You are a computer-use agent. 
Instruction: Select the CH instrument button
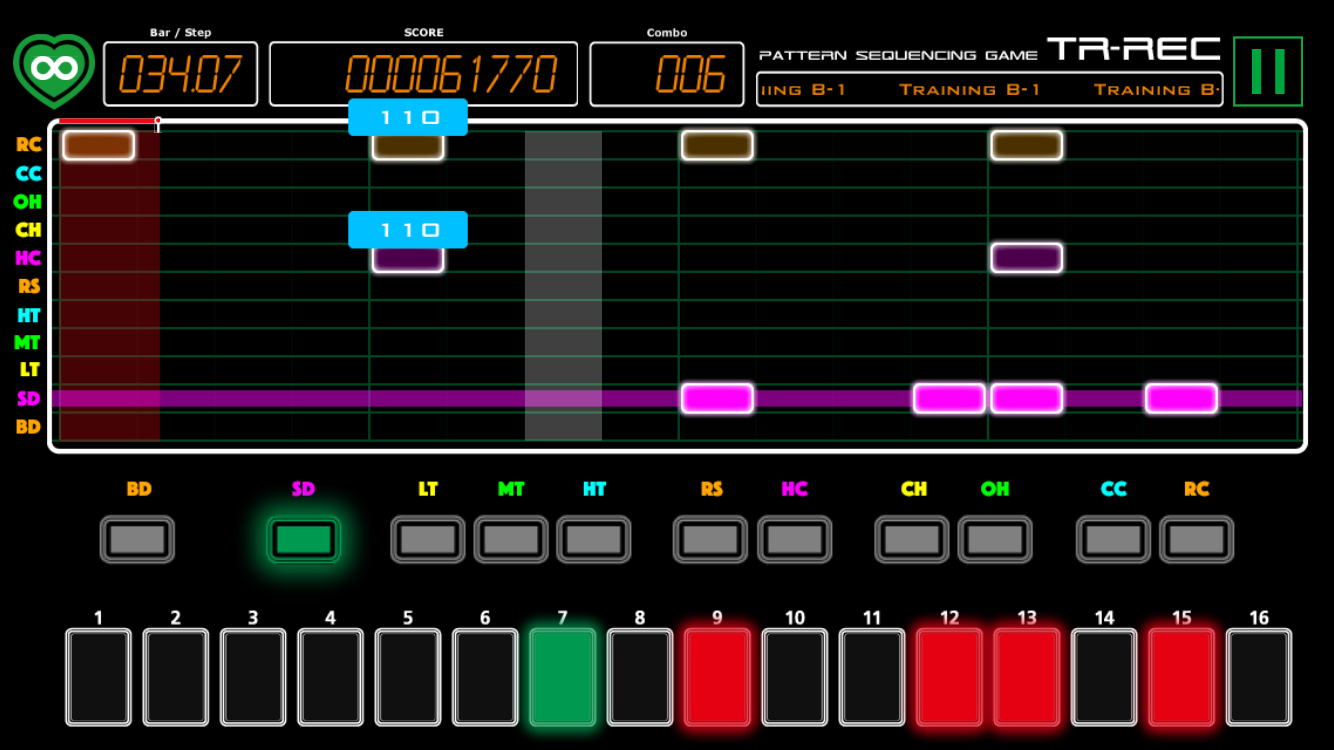[x=912, y=539]
